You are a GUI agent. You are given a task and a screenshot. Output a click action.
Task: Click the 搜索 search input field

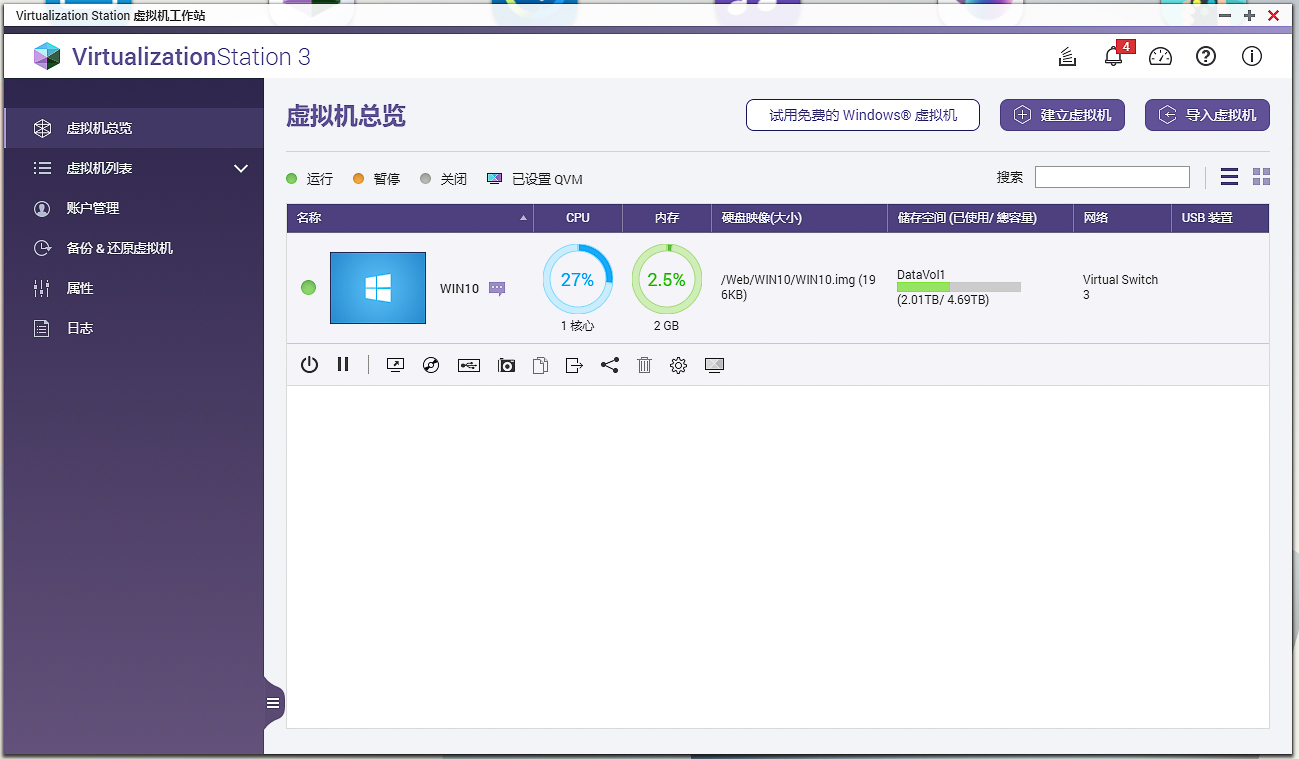click(x=1112, y=177)
